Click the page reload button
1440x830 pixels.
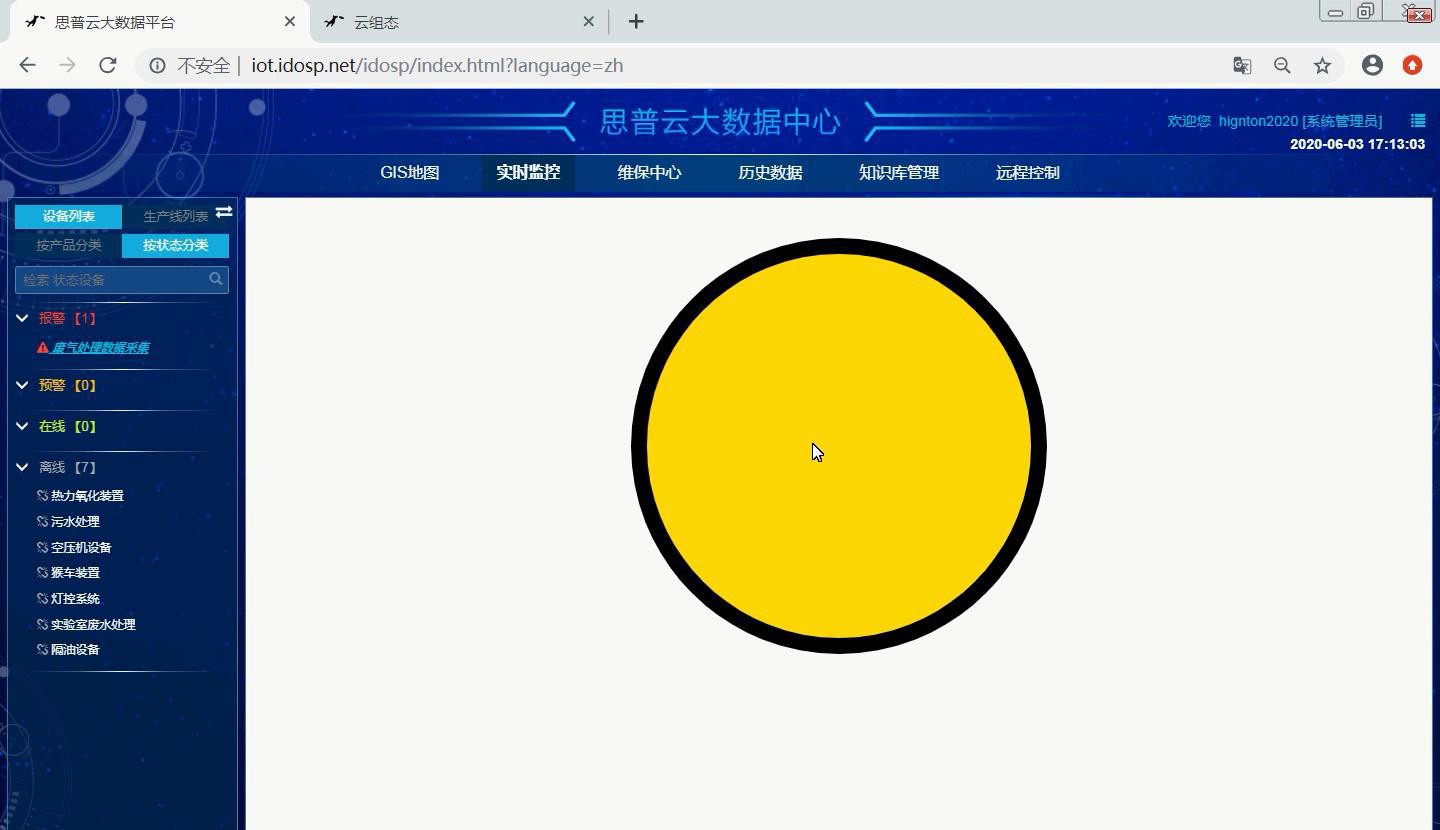click(x=107, y=65)
